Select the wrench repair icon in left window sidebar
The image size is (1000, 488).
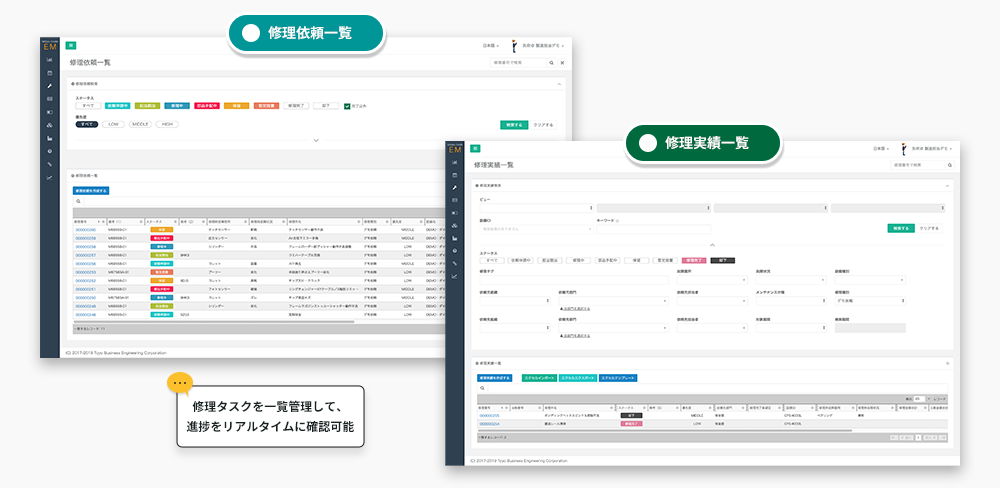coord(49,85)
